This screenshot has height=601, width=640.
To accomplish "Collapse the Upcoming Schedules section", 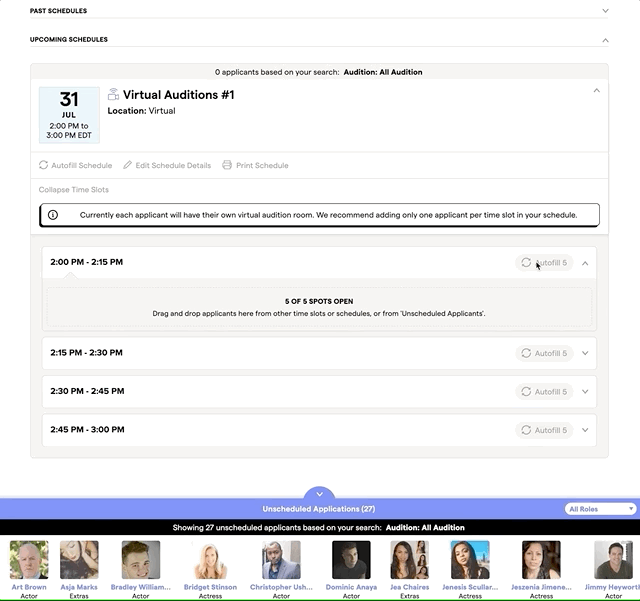I will pyautogui.click(x=605, y=40).
